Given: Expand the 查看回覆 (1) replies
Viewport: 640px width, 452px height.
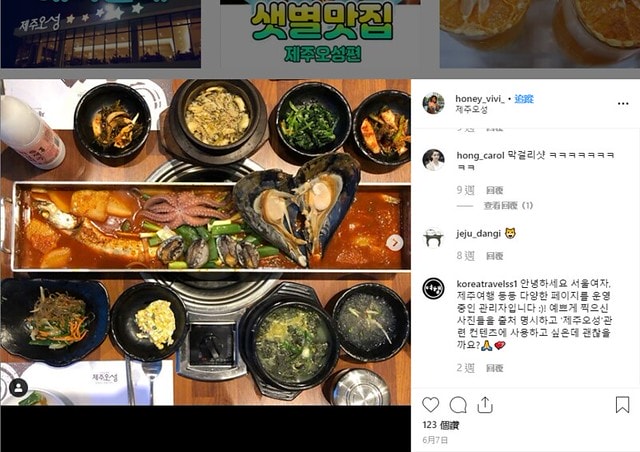Looking at the screenshot, I should coord(508,206).
